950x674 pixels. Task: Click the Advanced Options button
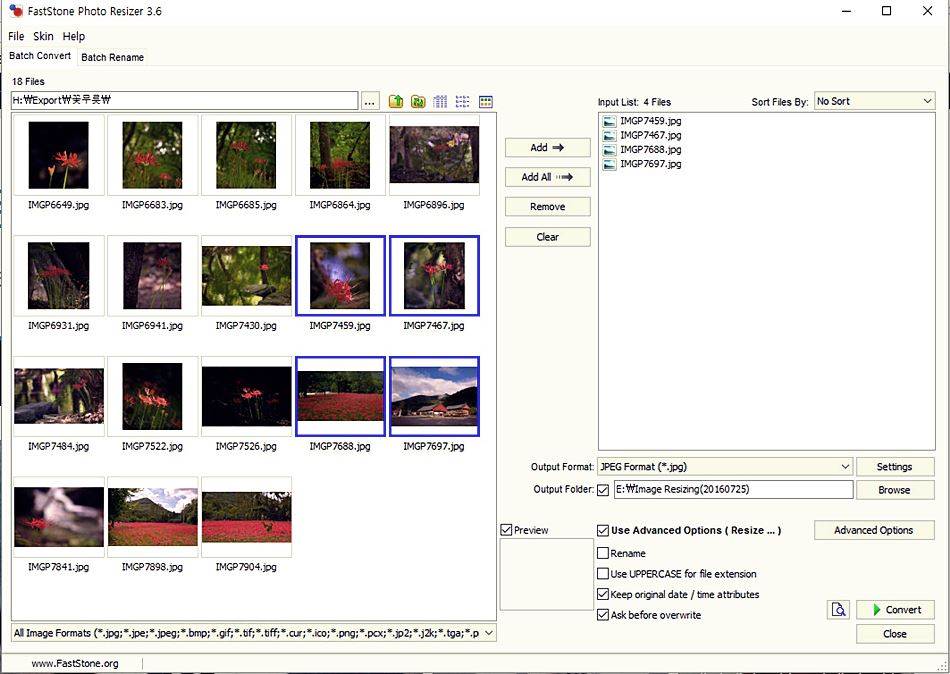click(x=874, y=530)
